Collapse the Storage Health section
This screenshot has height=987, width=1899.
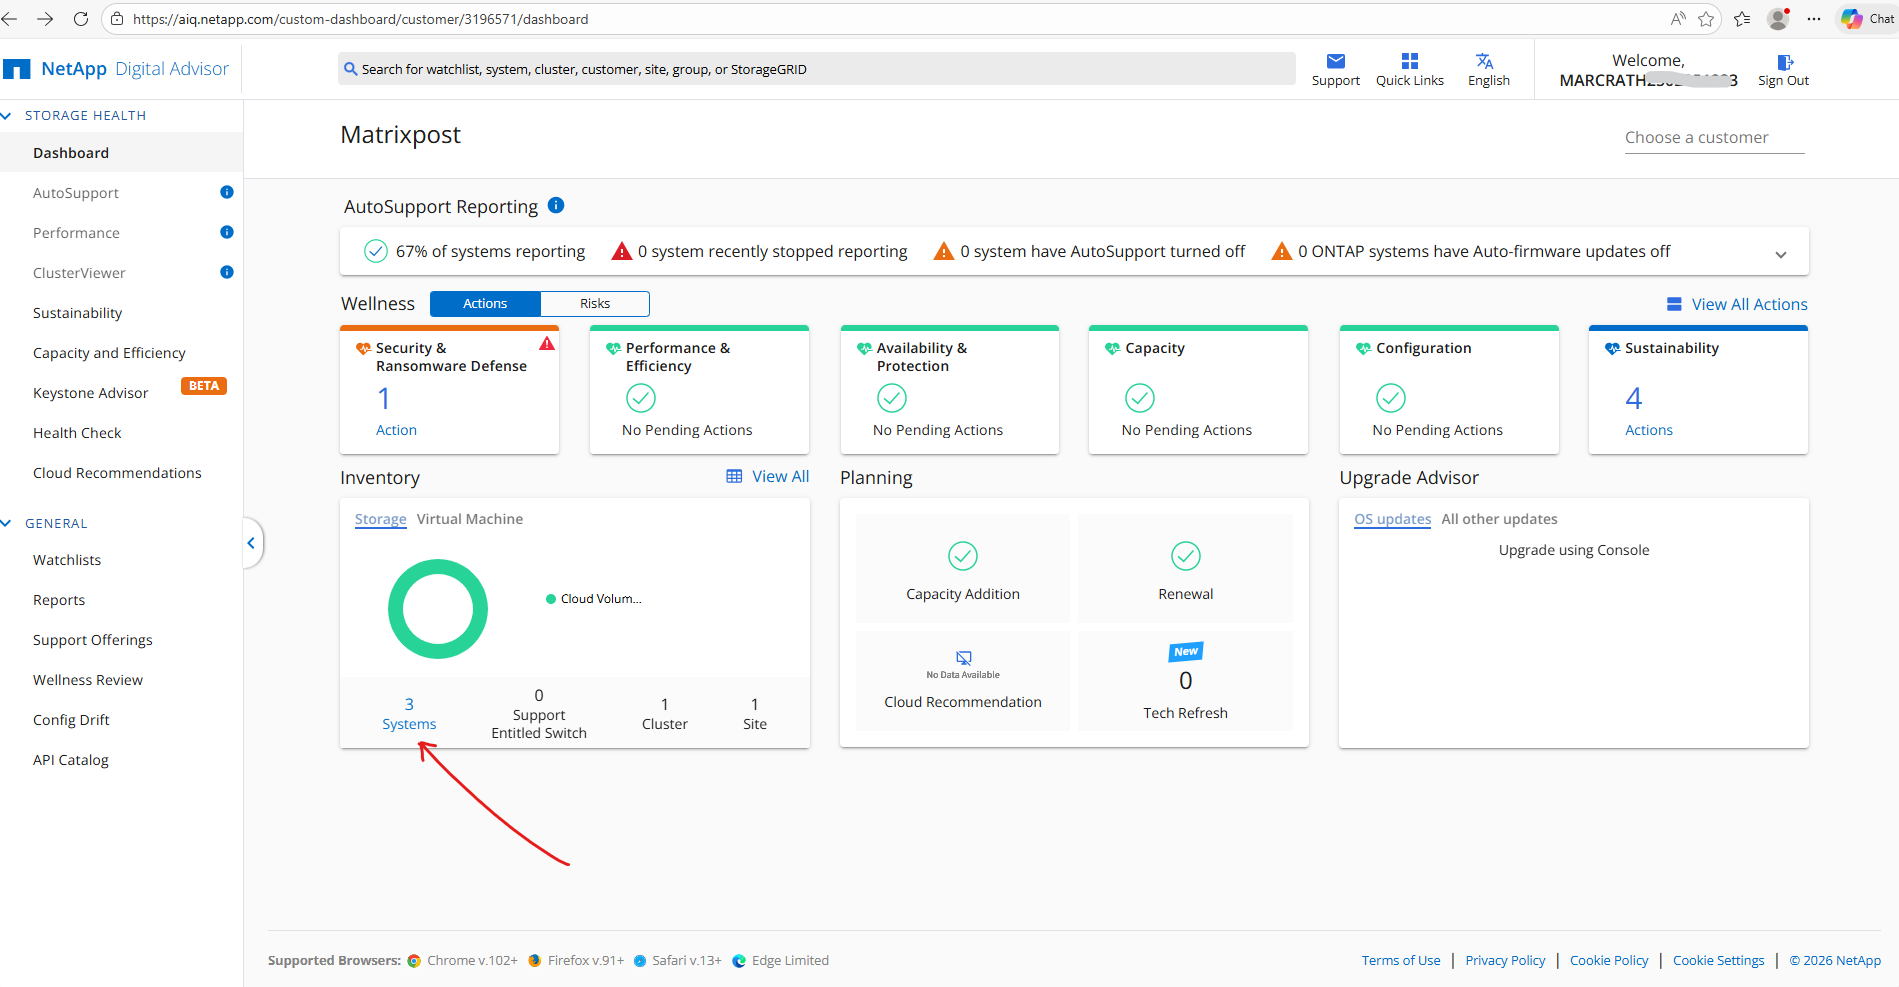7,116
